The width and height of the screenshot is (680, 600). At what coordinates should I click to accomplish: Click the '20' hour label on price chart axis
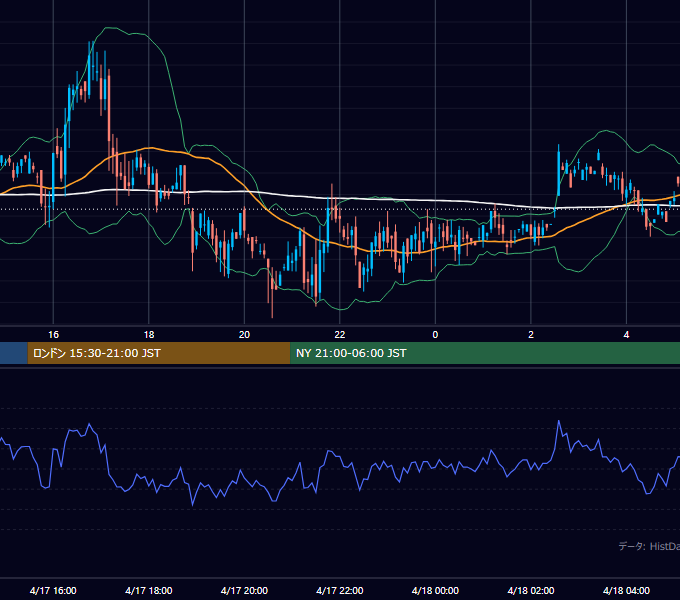point(244,335)
